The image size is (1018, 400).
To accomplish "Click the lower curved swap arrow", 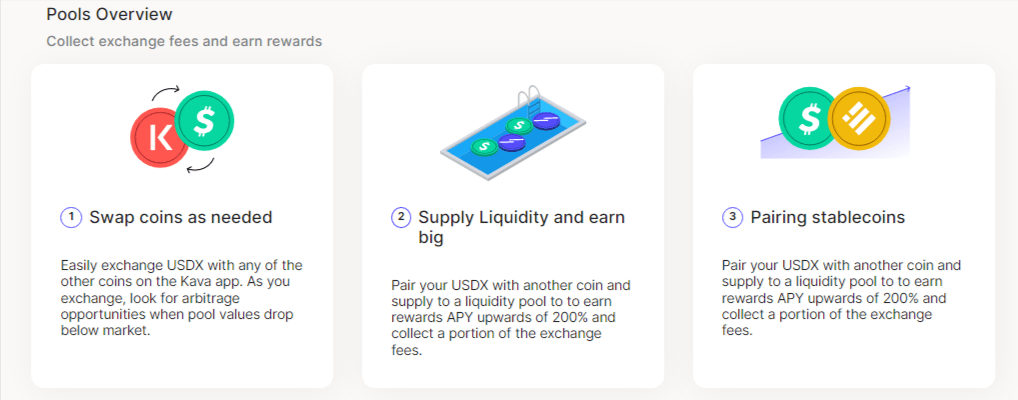I will [200, 166].
